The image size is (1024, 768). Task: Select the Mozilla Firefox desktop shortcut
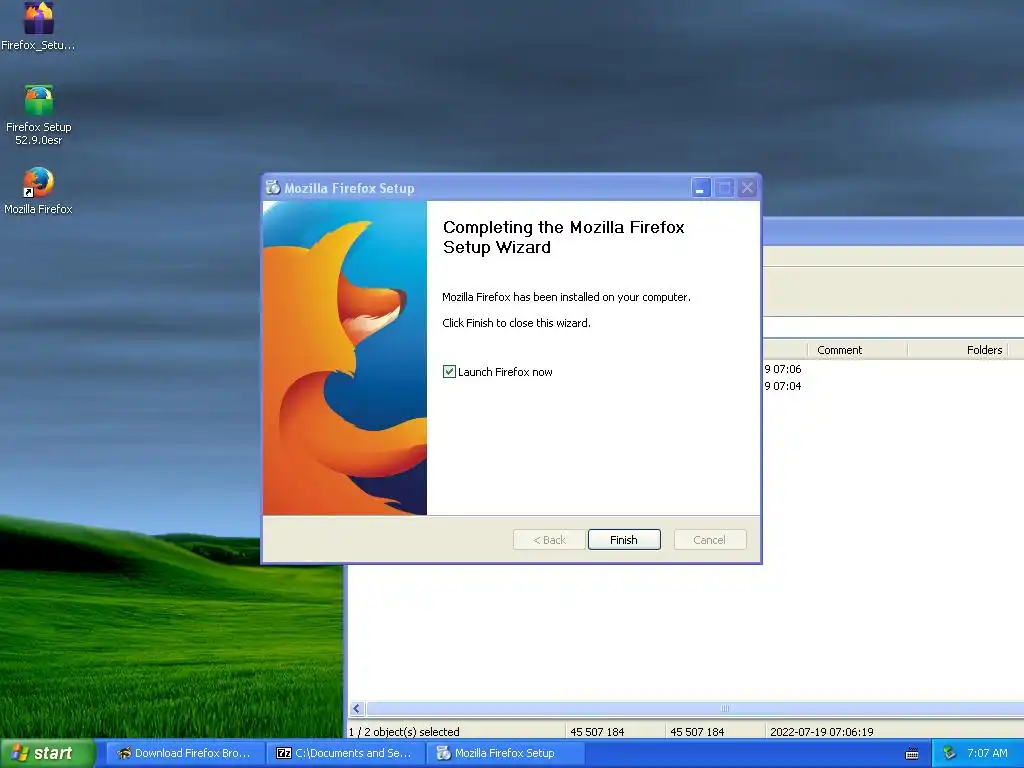point(39,191)
